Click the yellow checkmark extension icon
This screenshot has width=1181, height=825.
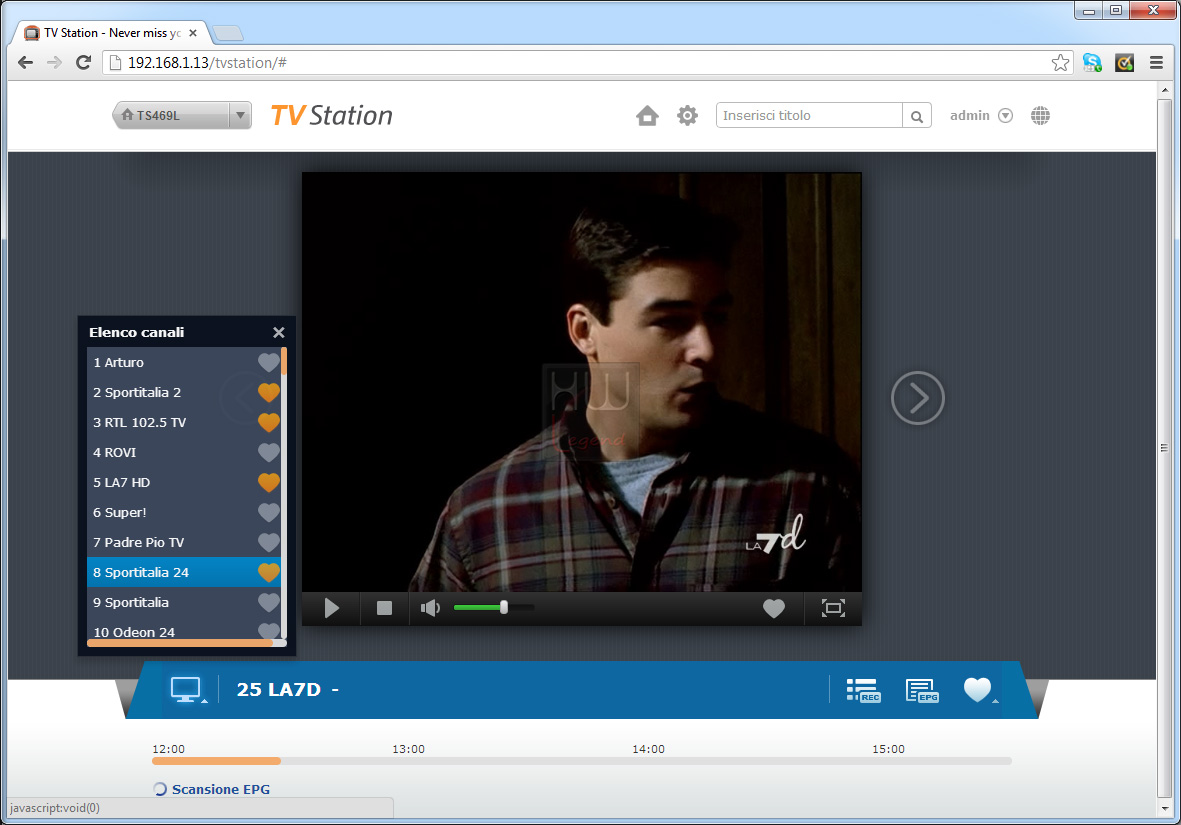(x=1125, y=63)
